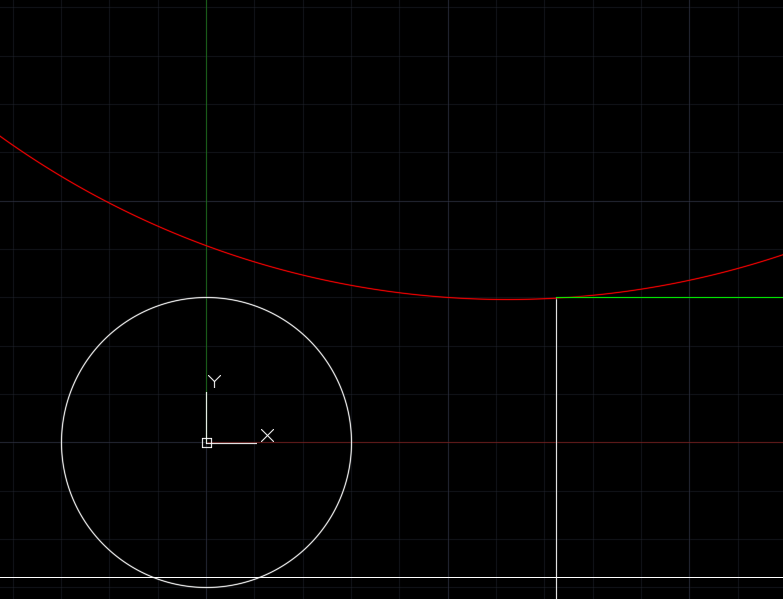Click the X axis label of UCS icon

[267, 435]
